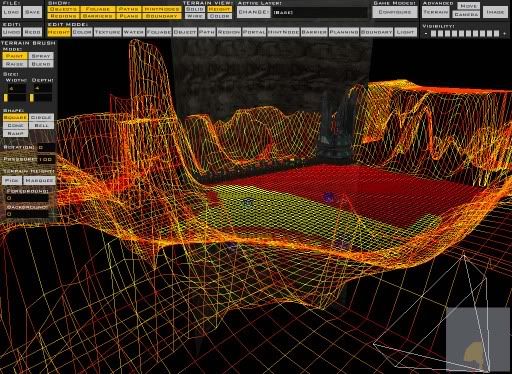
Task: Set brush mode to Raise
Action: [x=15, y=64]
